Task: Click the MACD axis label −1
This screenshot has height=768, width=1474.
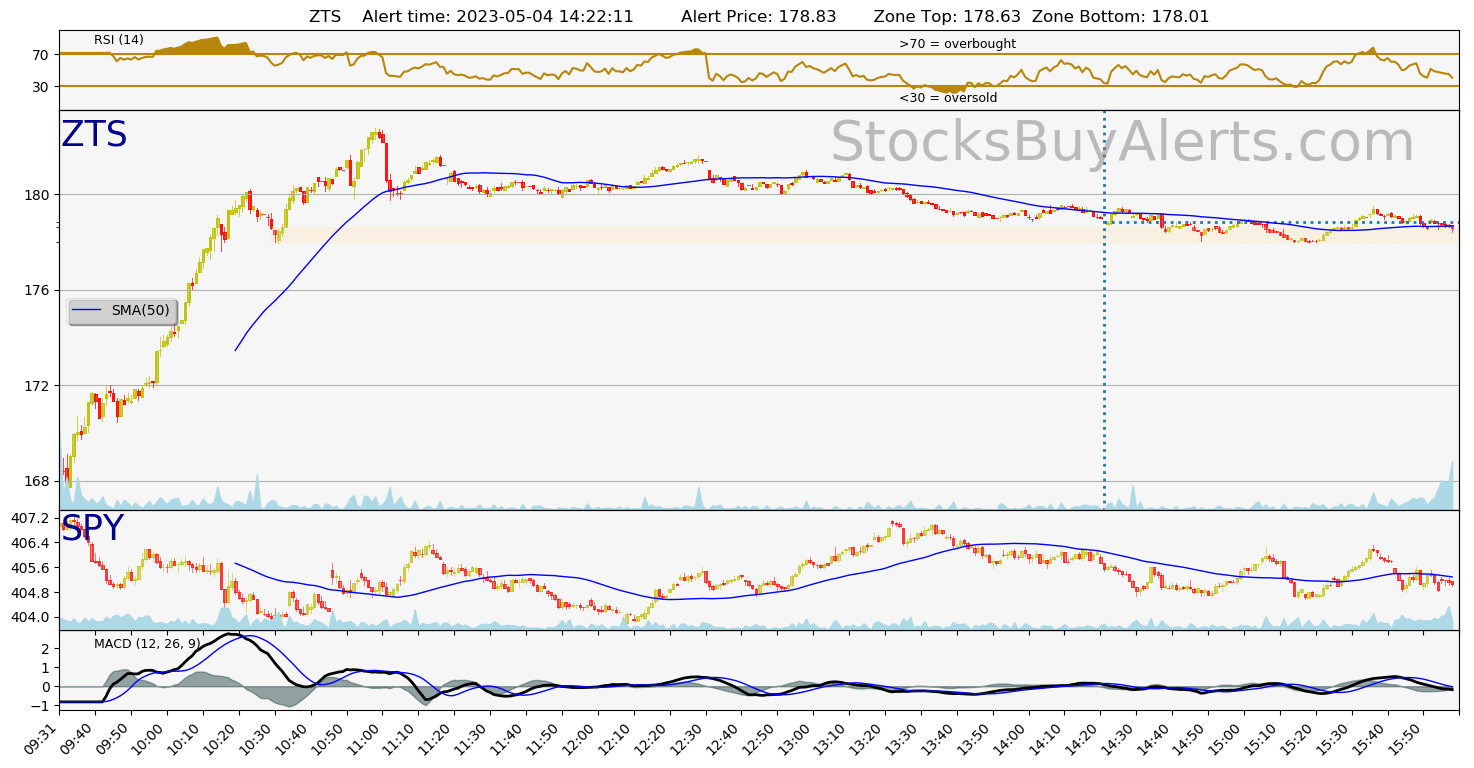Action: [x=41, y=705]
